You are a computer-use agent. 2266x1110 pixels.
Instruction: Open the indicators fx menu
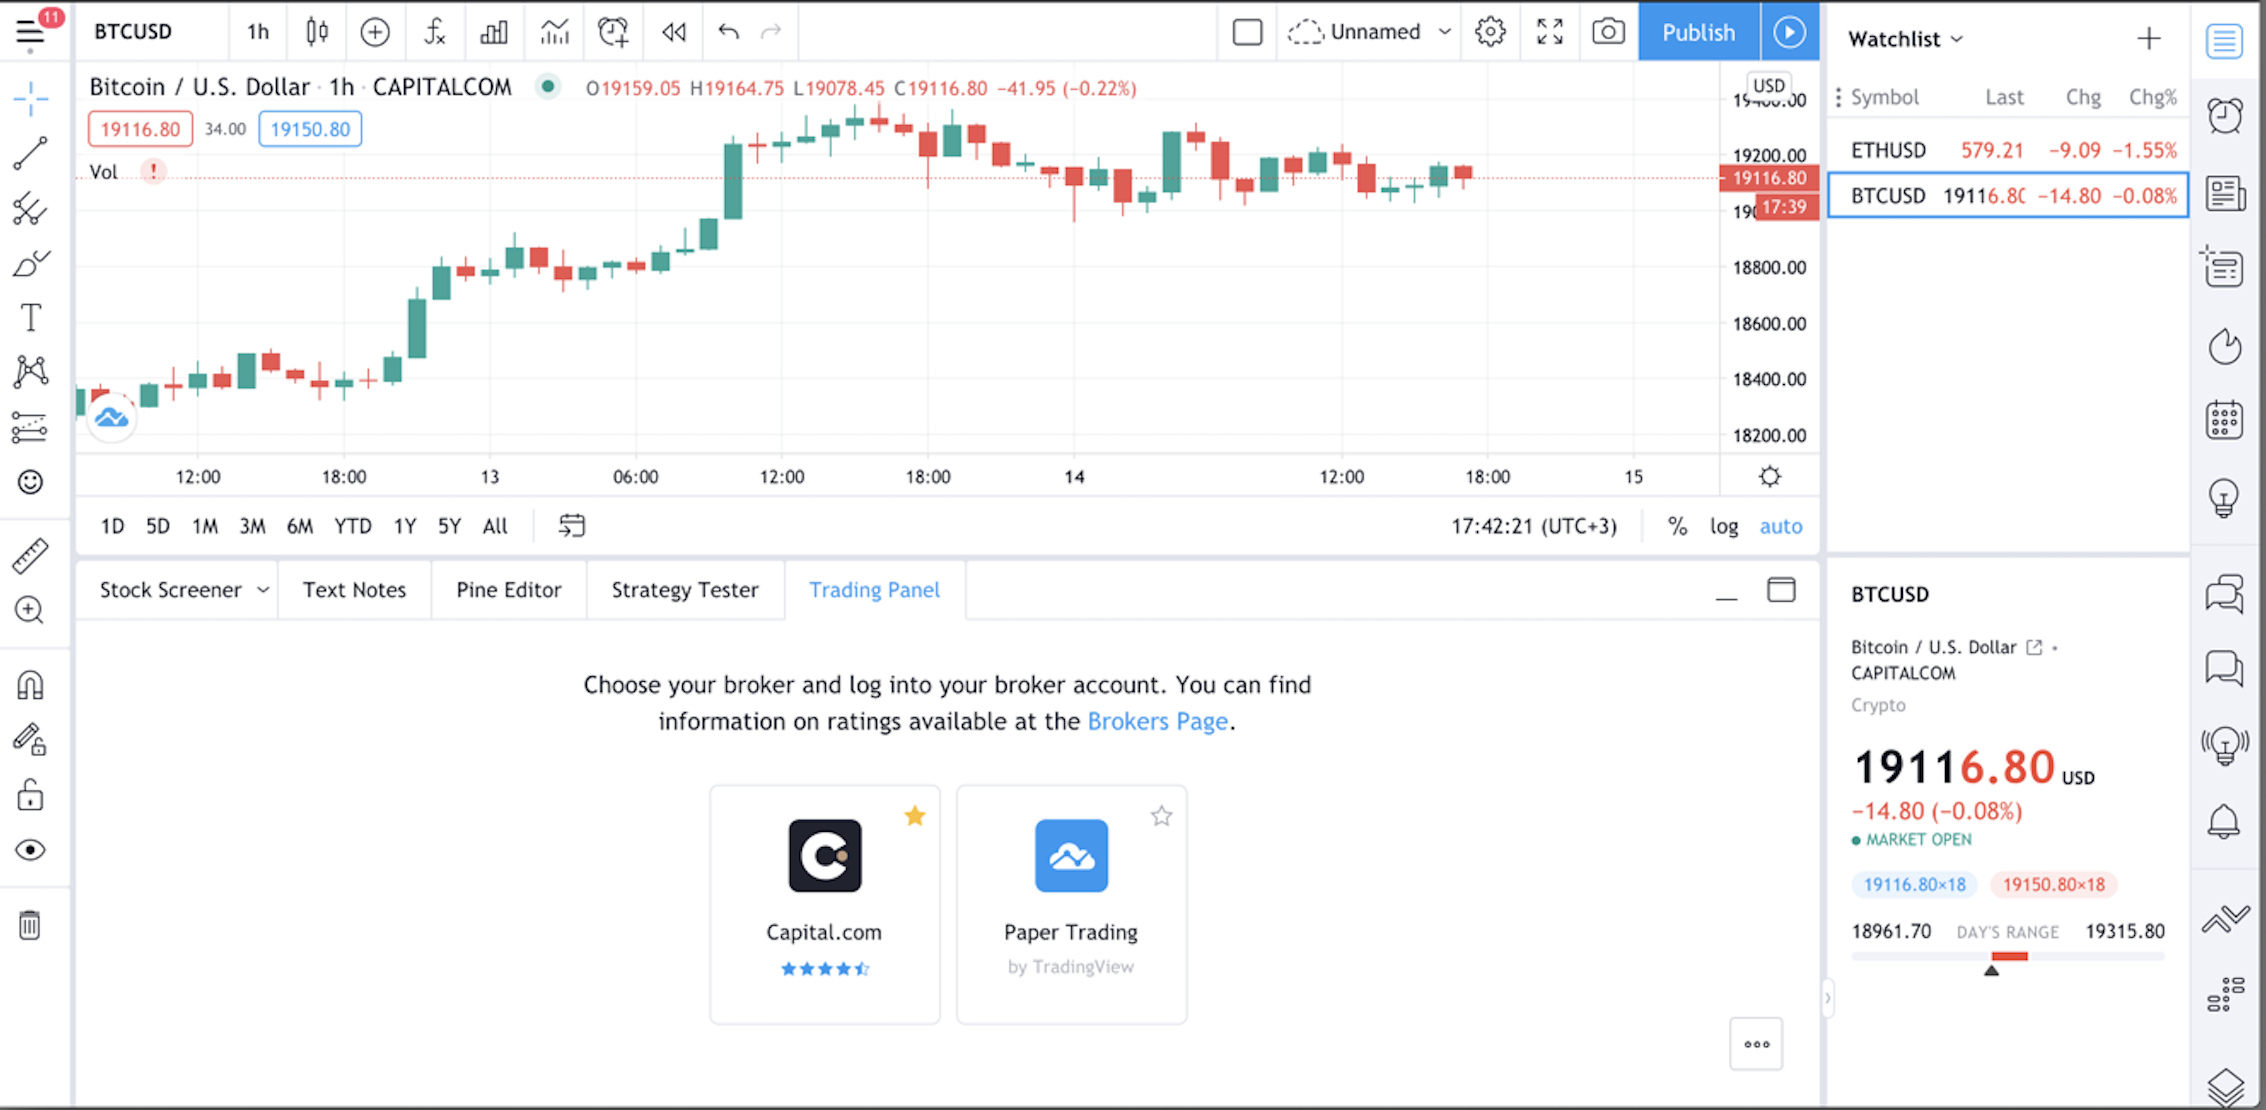pos(434,32)
